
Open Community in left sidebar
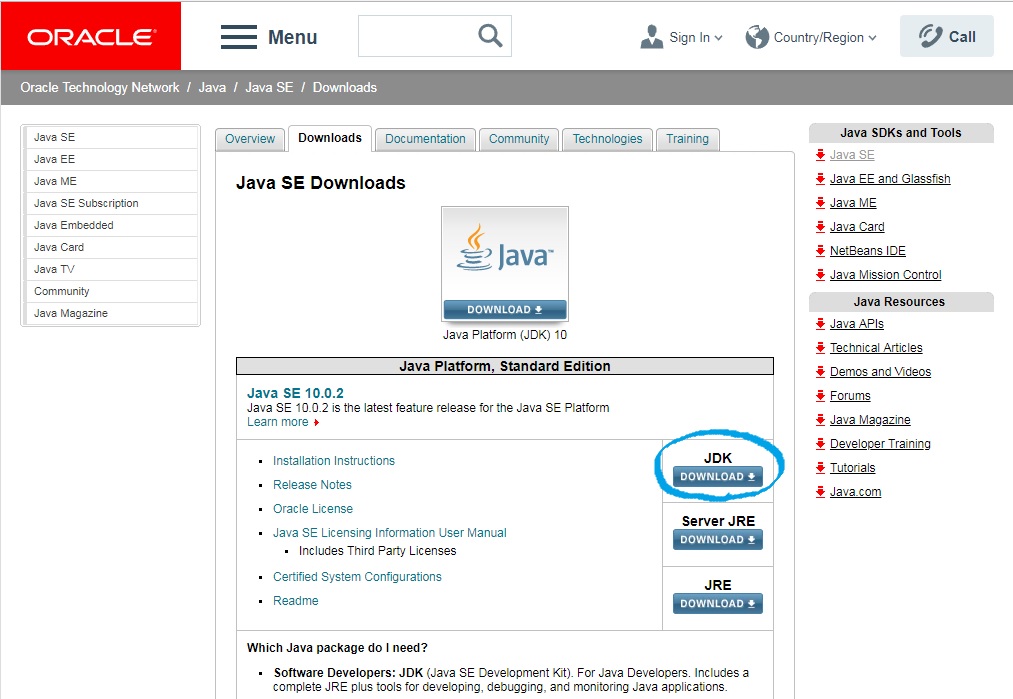click(111, 291)
